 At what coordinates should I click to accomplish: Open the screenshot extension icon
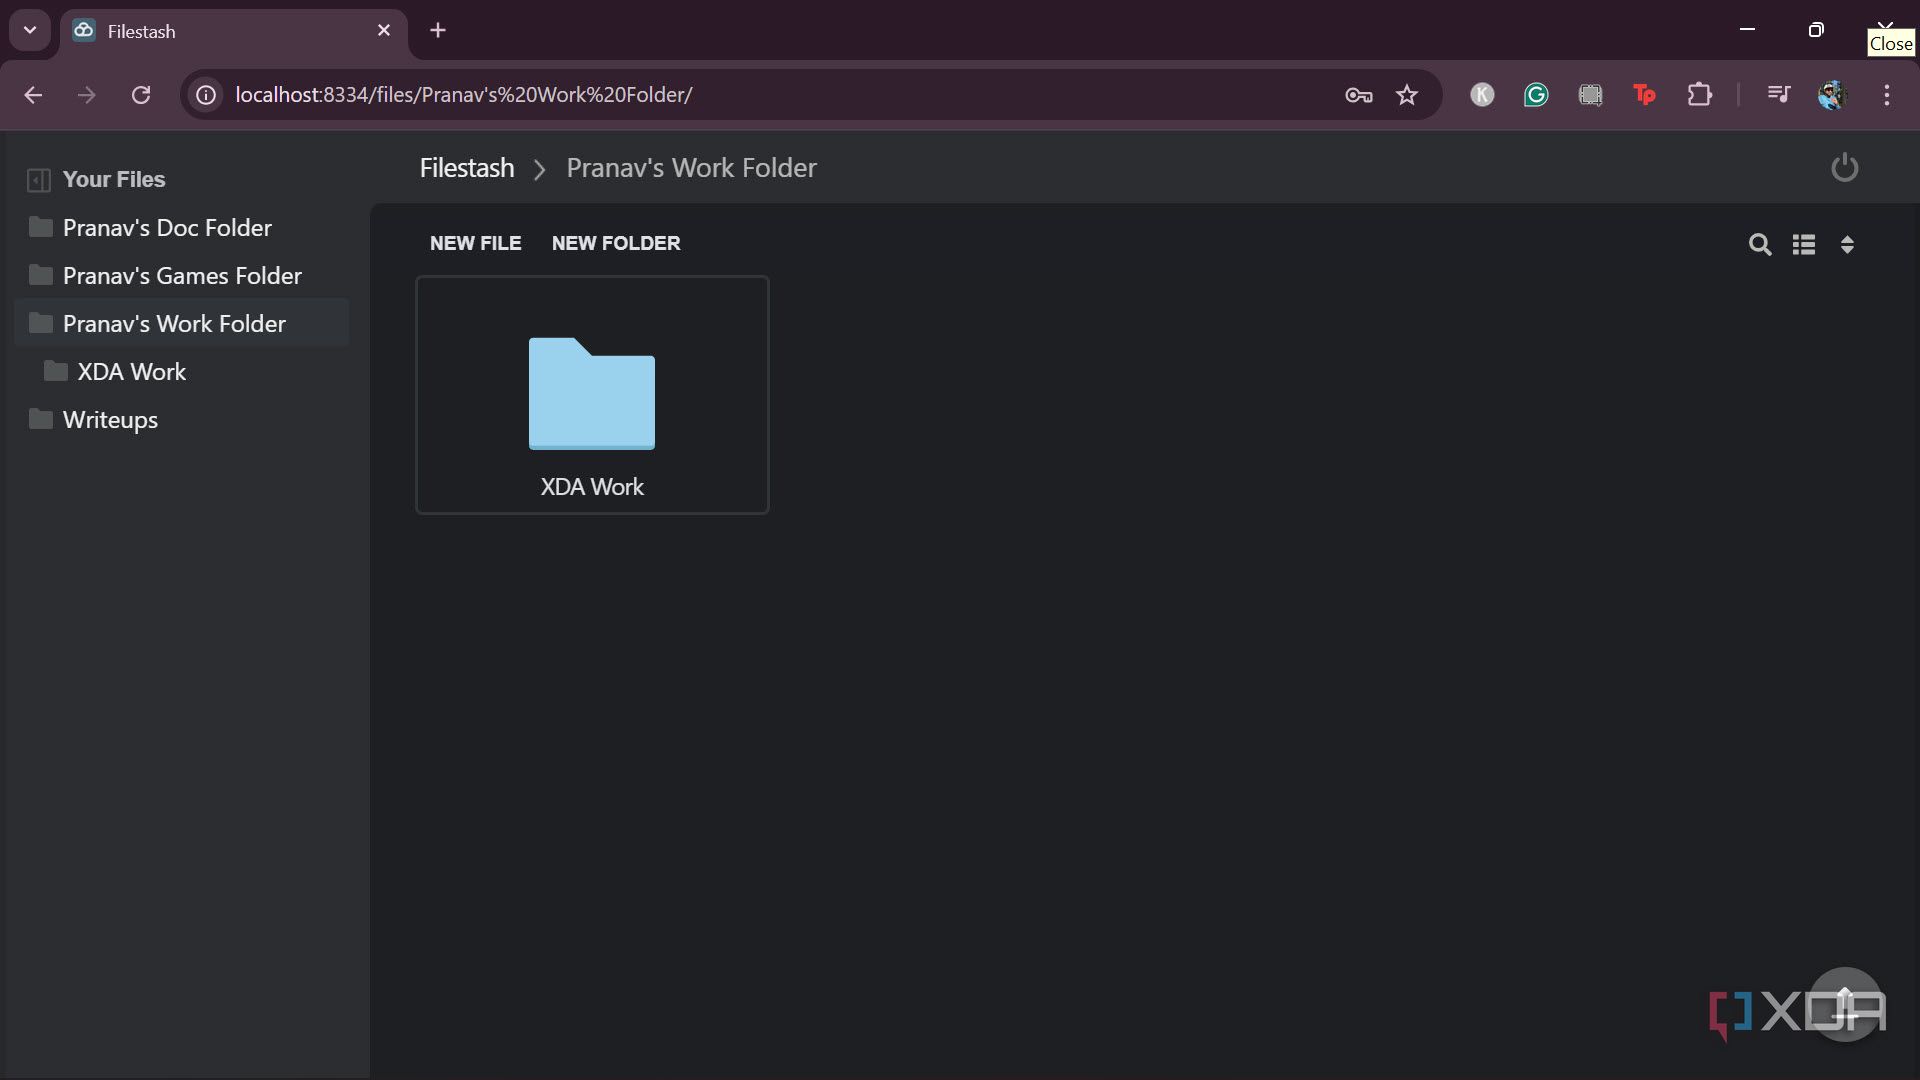coord(1590,95)
